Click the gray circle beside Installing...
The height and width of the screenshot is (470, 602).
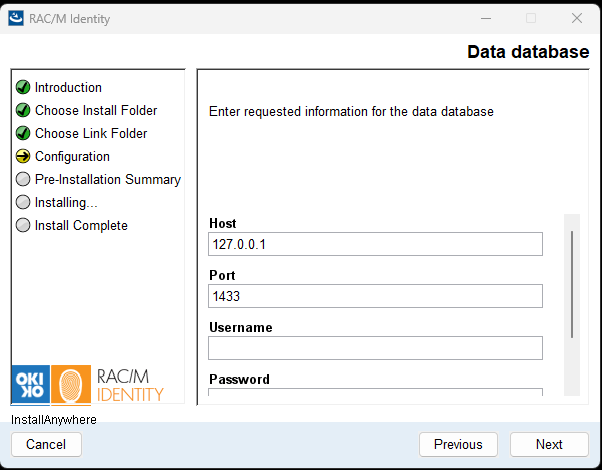tap(23, 203)
